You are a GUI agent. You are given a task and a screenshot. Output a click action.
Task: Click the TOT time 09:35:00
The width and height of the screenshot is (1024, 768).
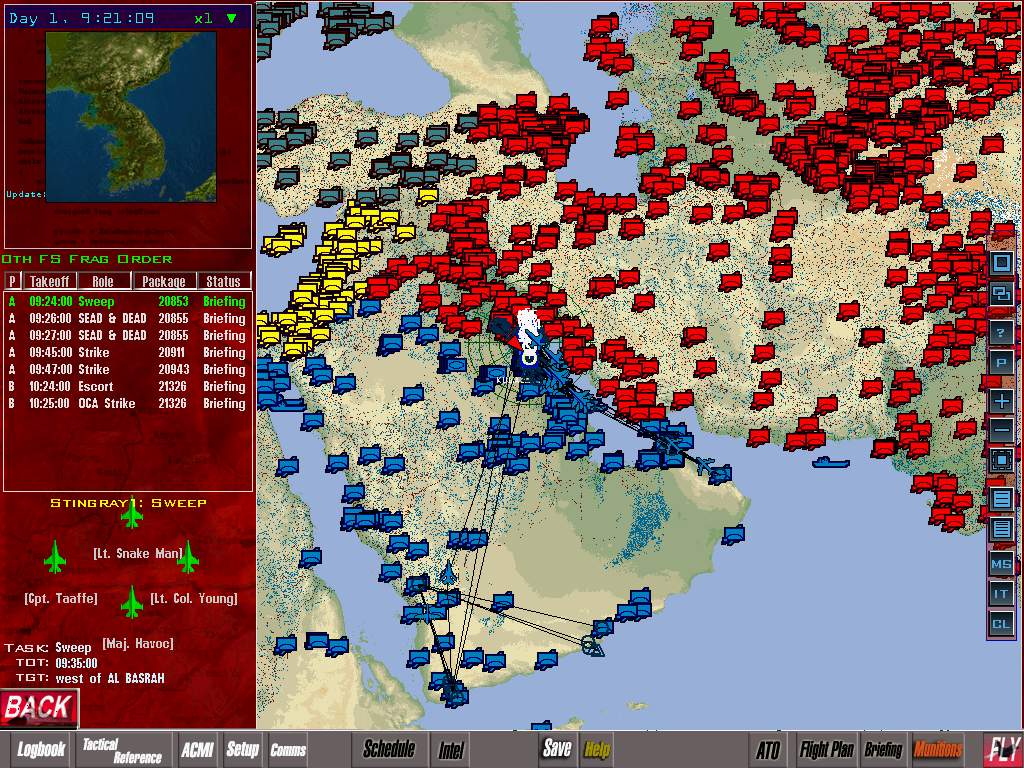(x=76, y=663)
